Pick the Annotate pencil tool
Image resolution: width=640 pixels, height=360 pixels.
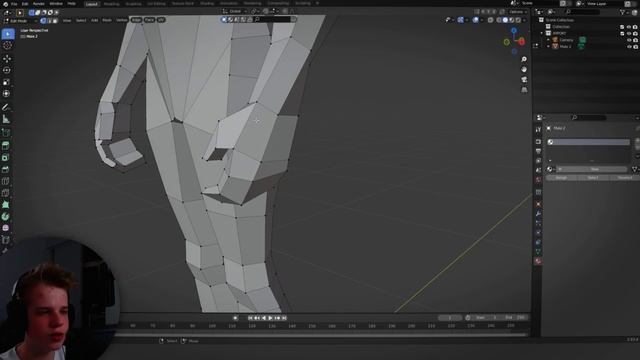coord(6,107)
